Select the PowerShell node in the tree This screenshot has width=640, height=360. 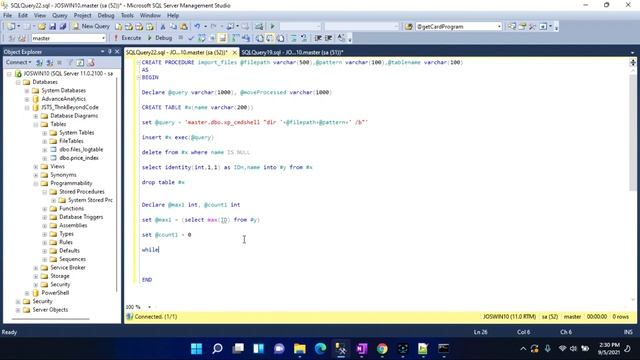[55, 293]
